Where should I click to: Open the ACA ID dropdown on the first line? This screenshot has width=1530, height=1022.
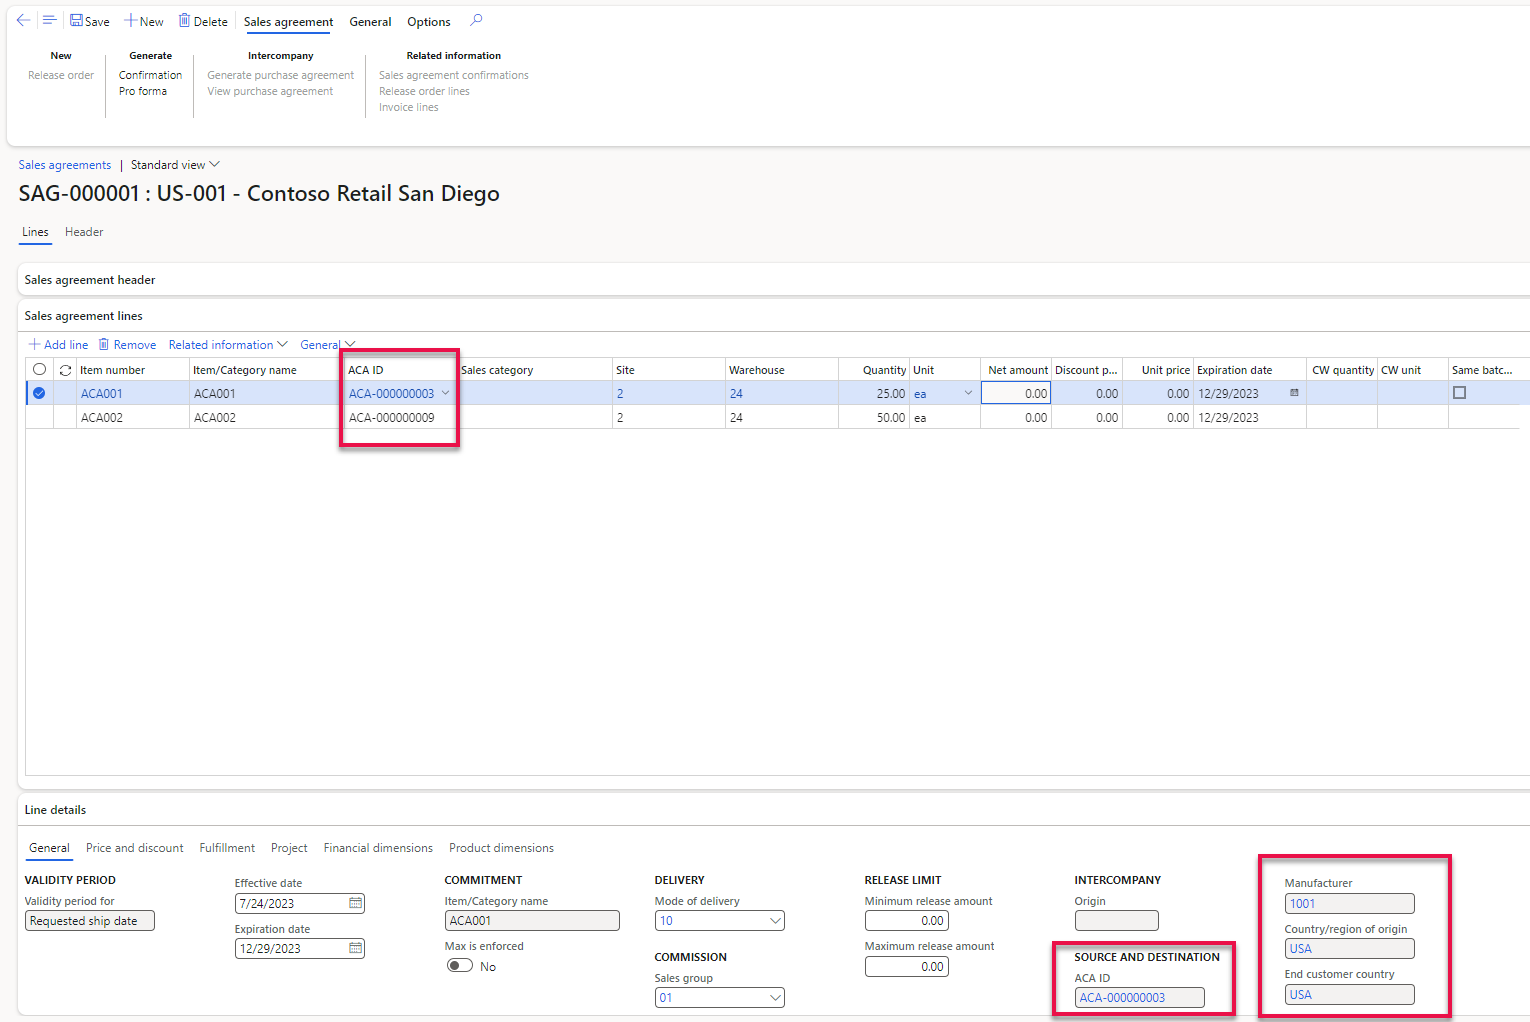pos(446,393)
